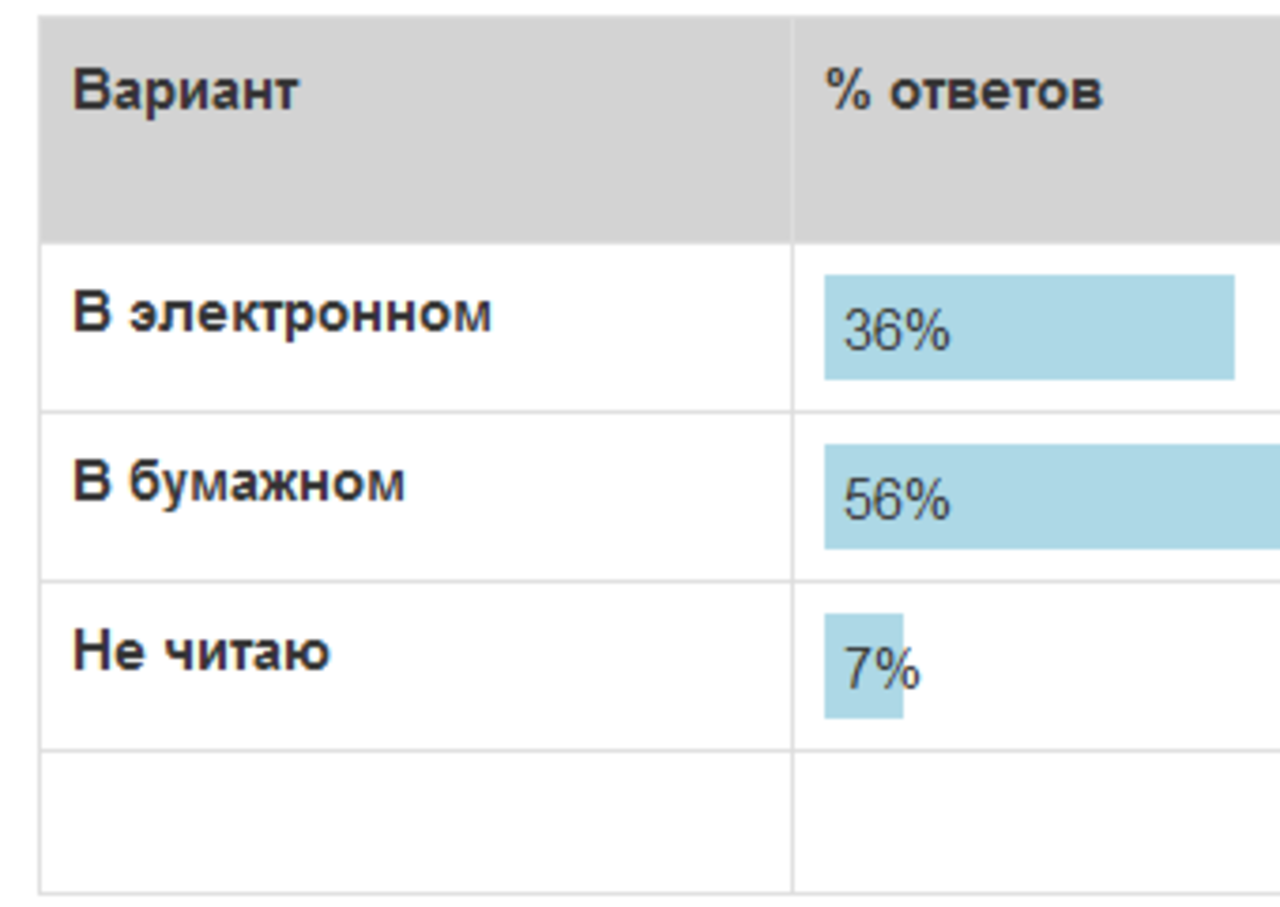The height and width of the screenshot is (907, 1280).
Task: Click the 56% value text
Action: pos(897,499)
